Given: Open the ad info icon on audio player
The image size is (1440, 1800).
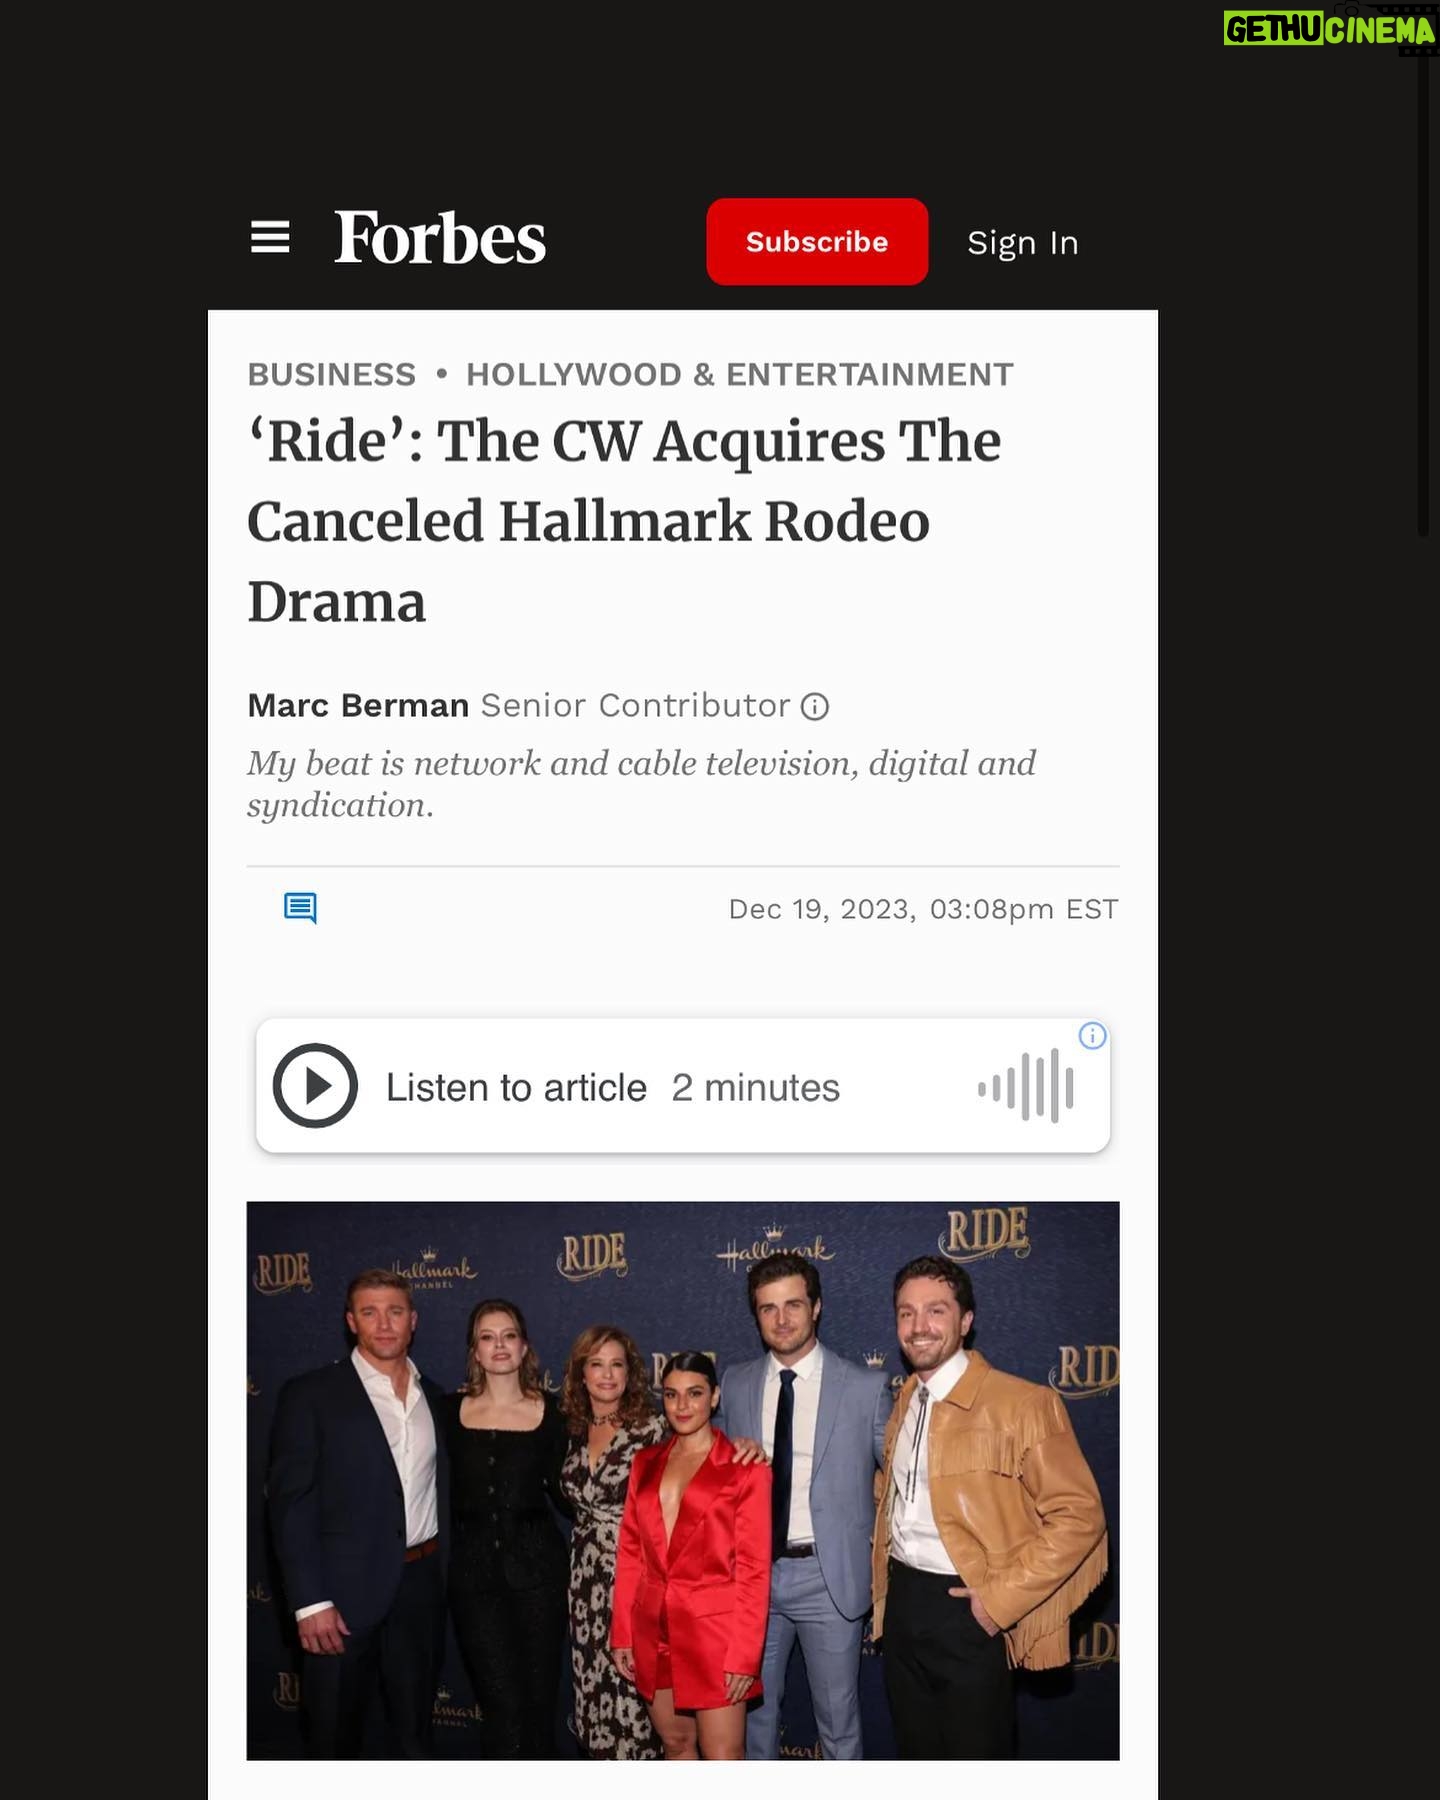Looking at the screenshot, I should 1092,1036.
